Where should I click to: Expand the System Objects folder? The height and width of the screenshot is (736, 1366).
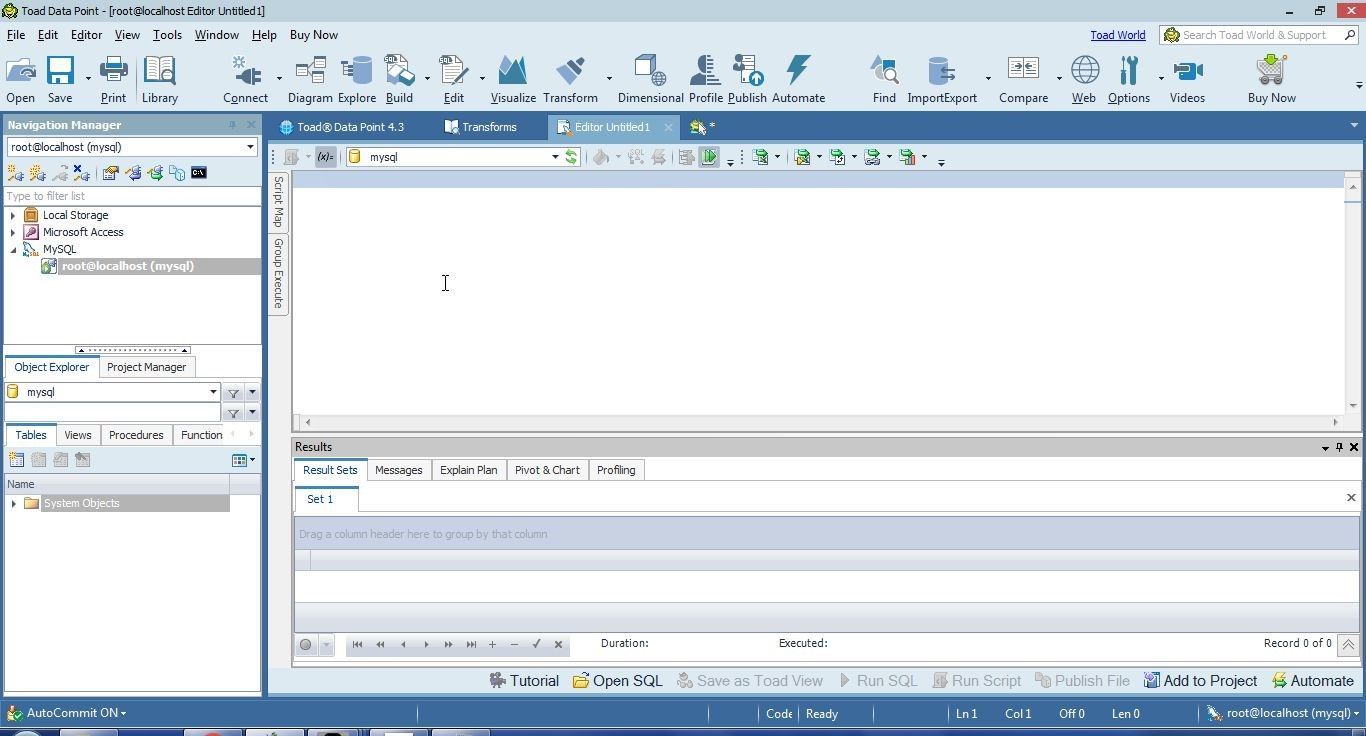coord(13,503)
